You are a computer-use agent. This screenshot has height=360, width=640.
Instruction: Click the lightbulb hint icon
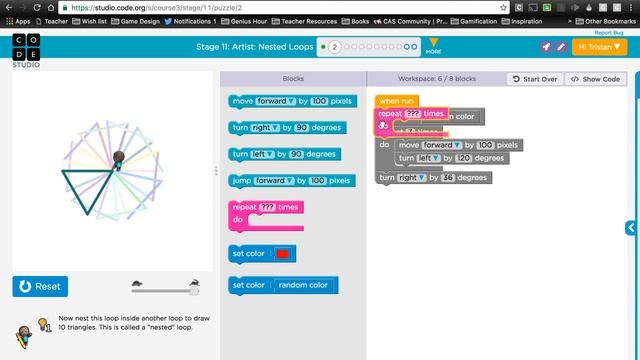43,324
